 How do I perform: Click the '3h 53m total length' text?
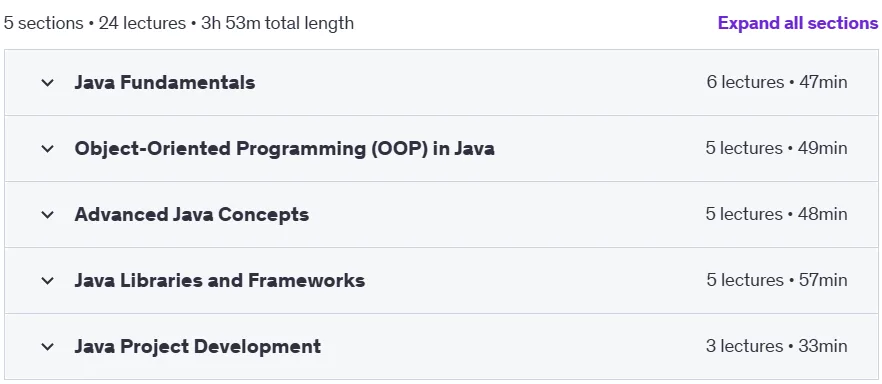point(277,24)
